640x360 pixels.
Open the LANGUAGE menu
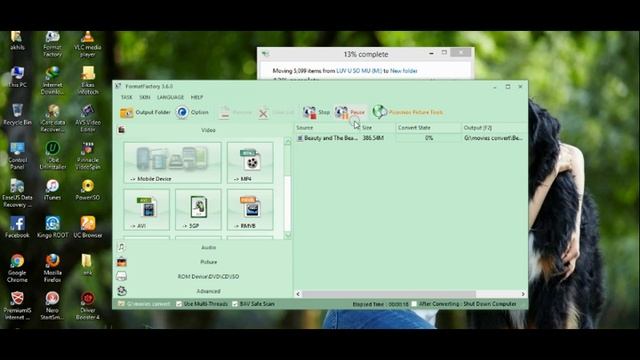[x=170, y=97]
